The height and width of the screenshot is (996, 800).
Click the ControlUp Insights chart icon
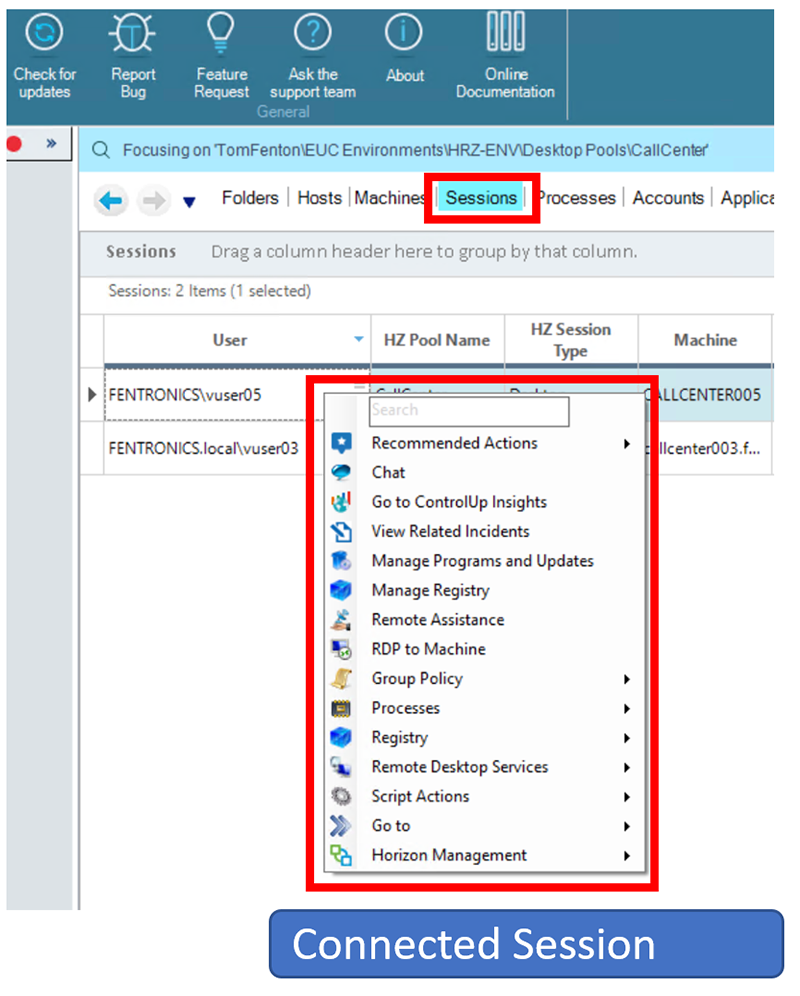click(x=341, y=502)
